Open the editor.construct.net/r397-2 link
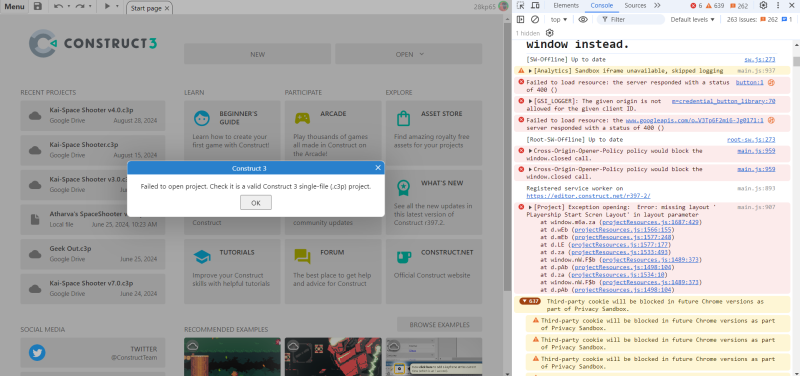Screen dimensions: 800x376 tap(588, 196)
